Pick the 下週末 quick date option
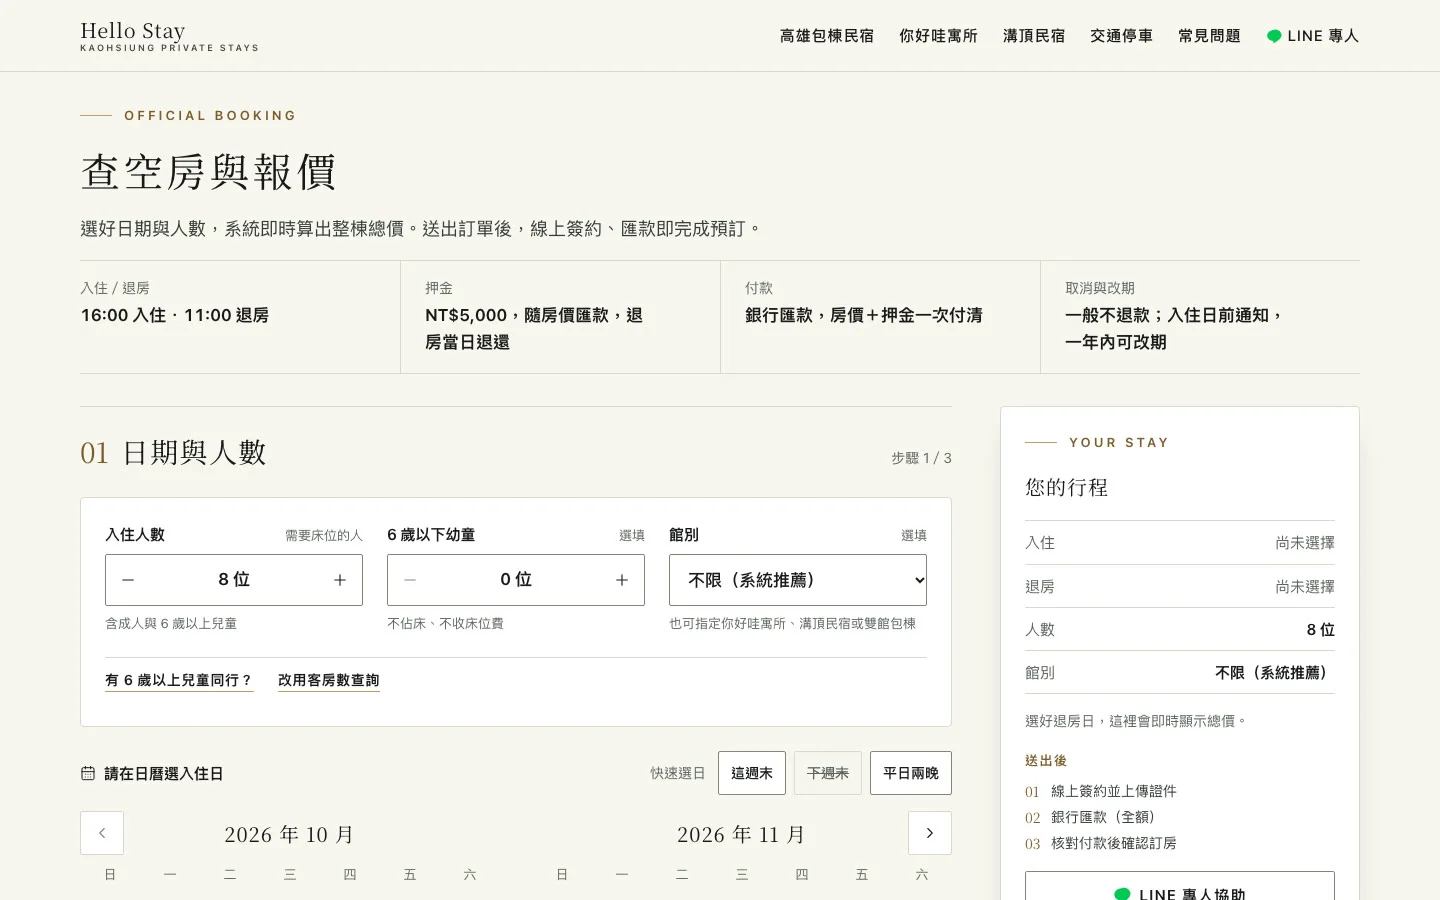This screenshot has width=1440, height=900. pos(828,773)
